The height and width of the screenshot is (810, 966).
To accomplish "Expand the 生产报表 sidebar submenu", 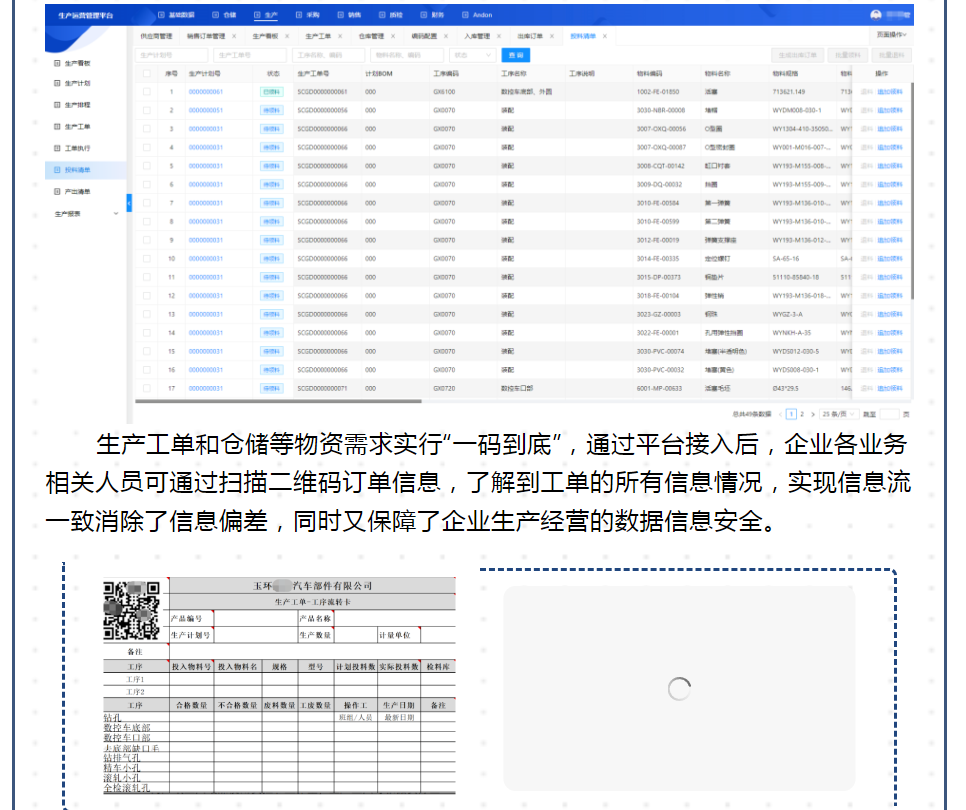I will (x=116, y=213).
